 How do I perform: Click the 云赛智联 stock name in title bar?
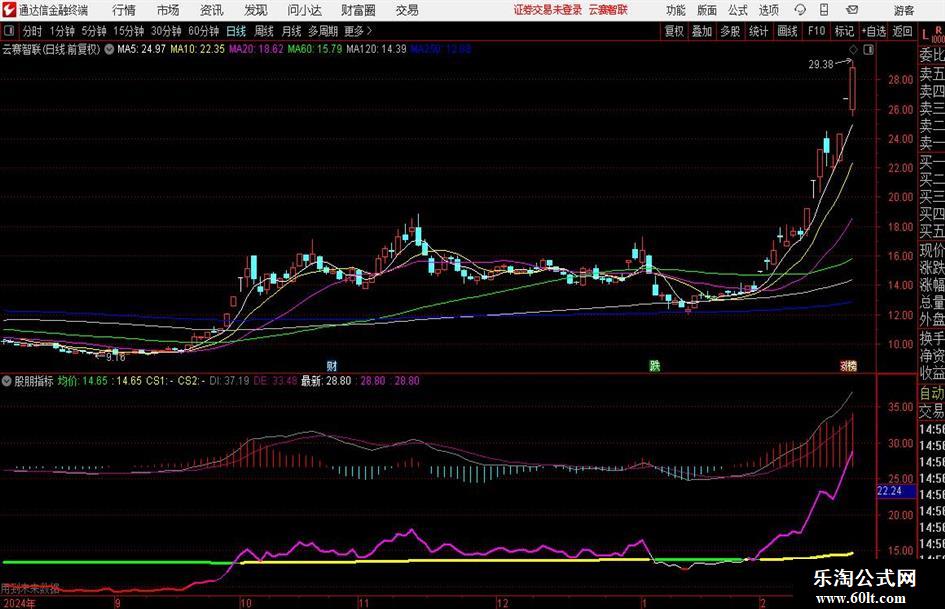[608, 10]
